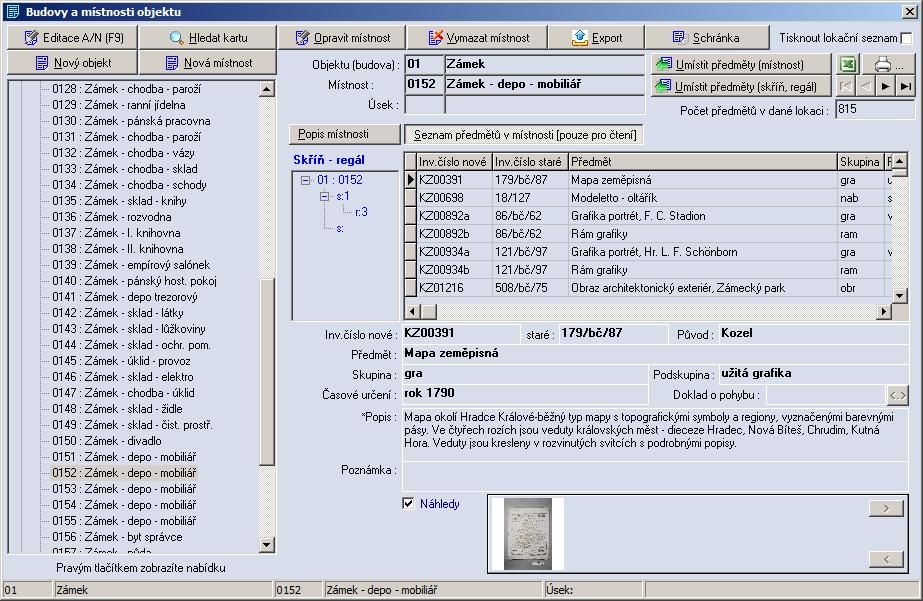Screen dimensions: 923x601
Task: Select room 0141 : Zámek - depo trezorový
Action: click(125, 297)
